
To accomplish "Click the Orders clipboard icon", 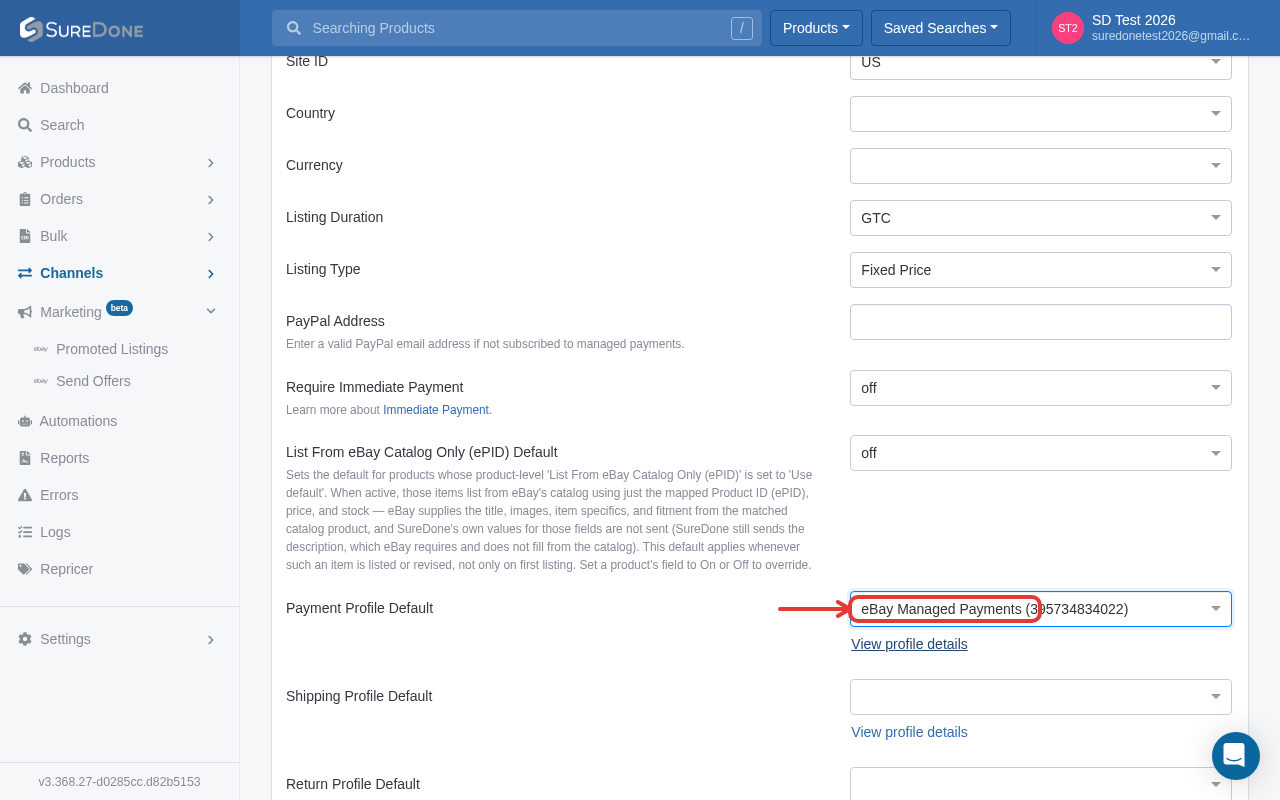I will coord(25,199).
